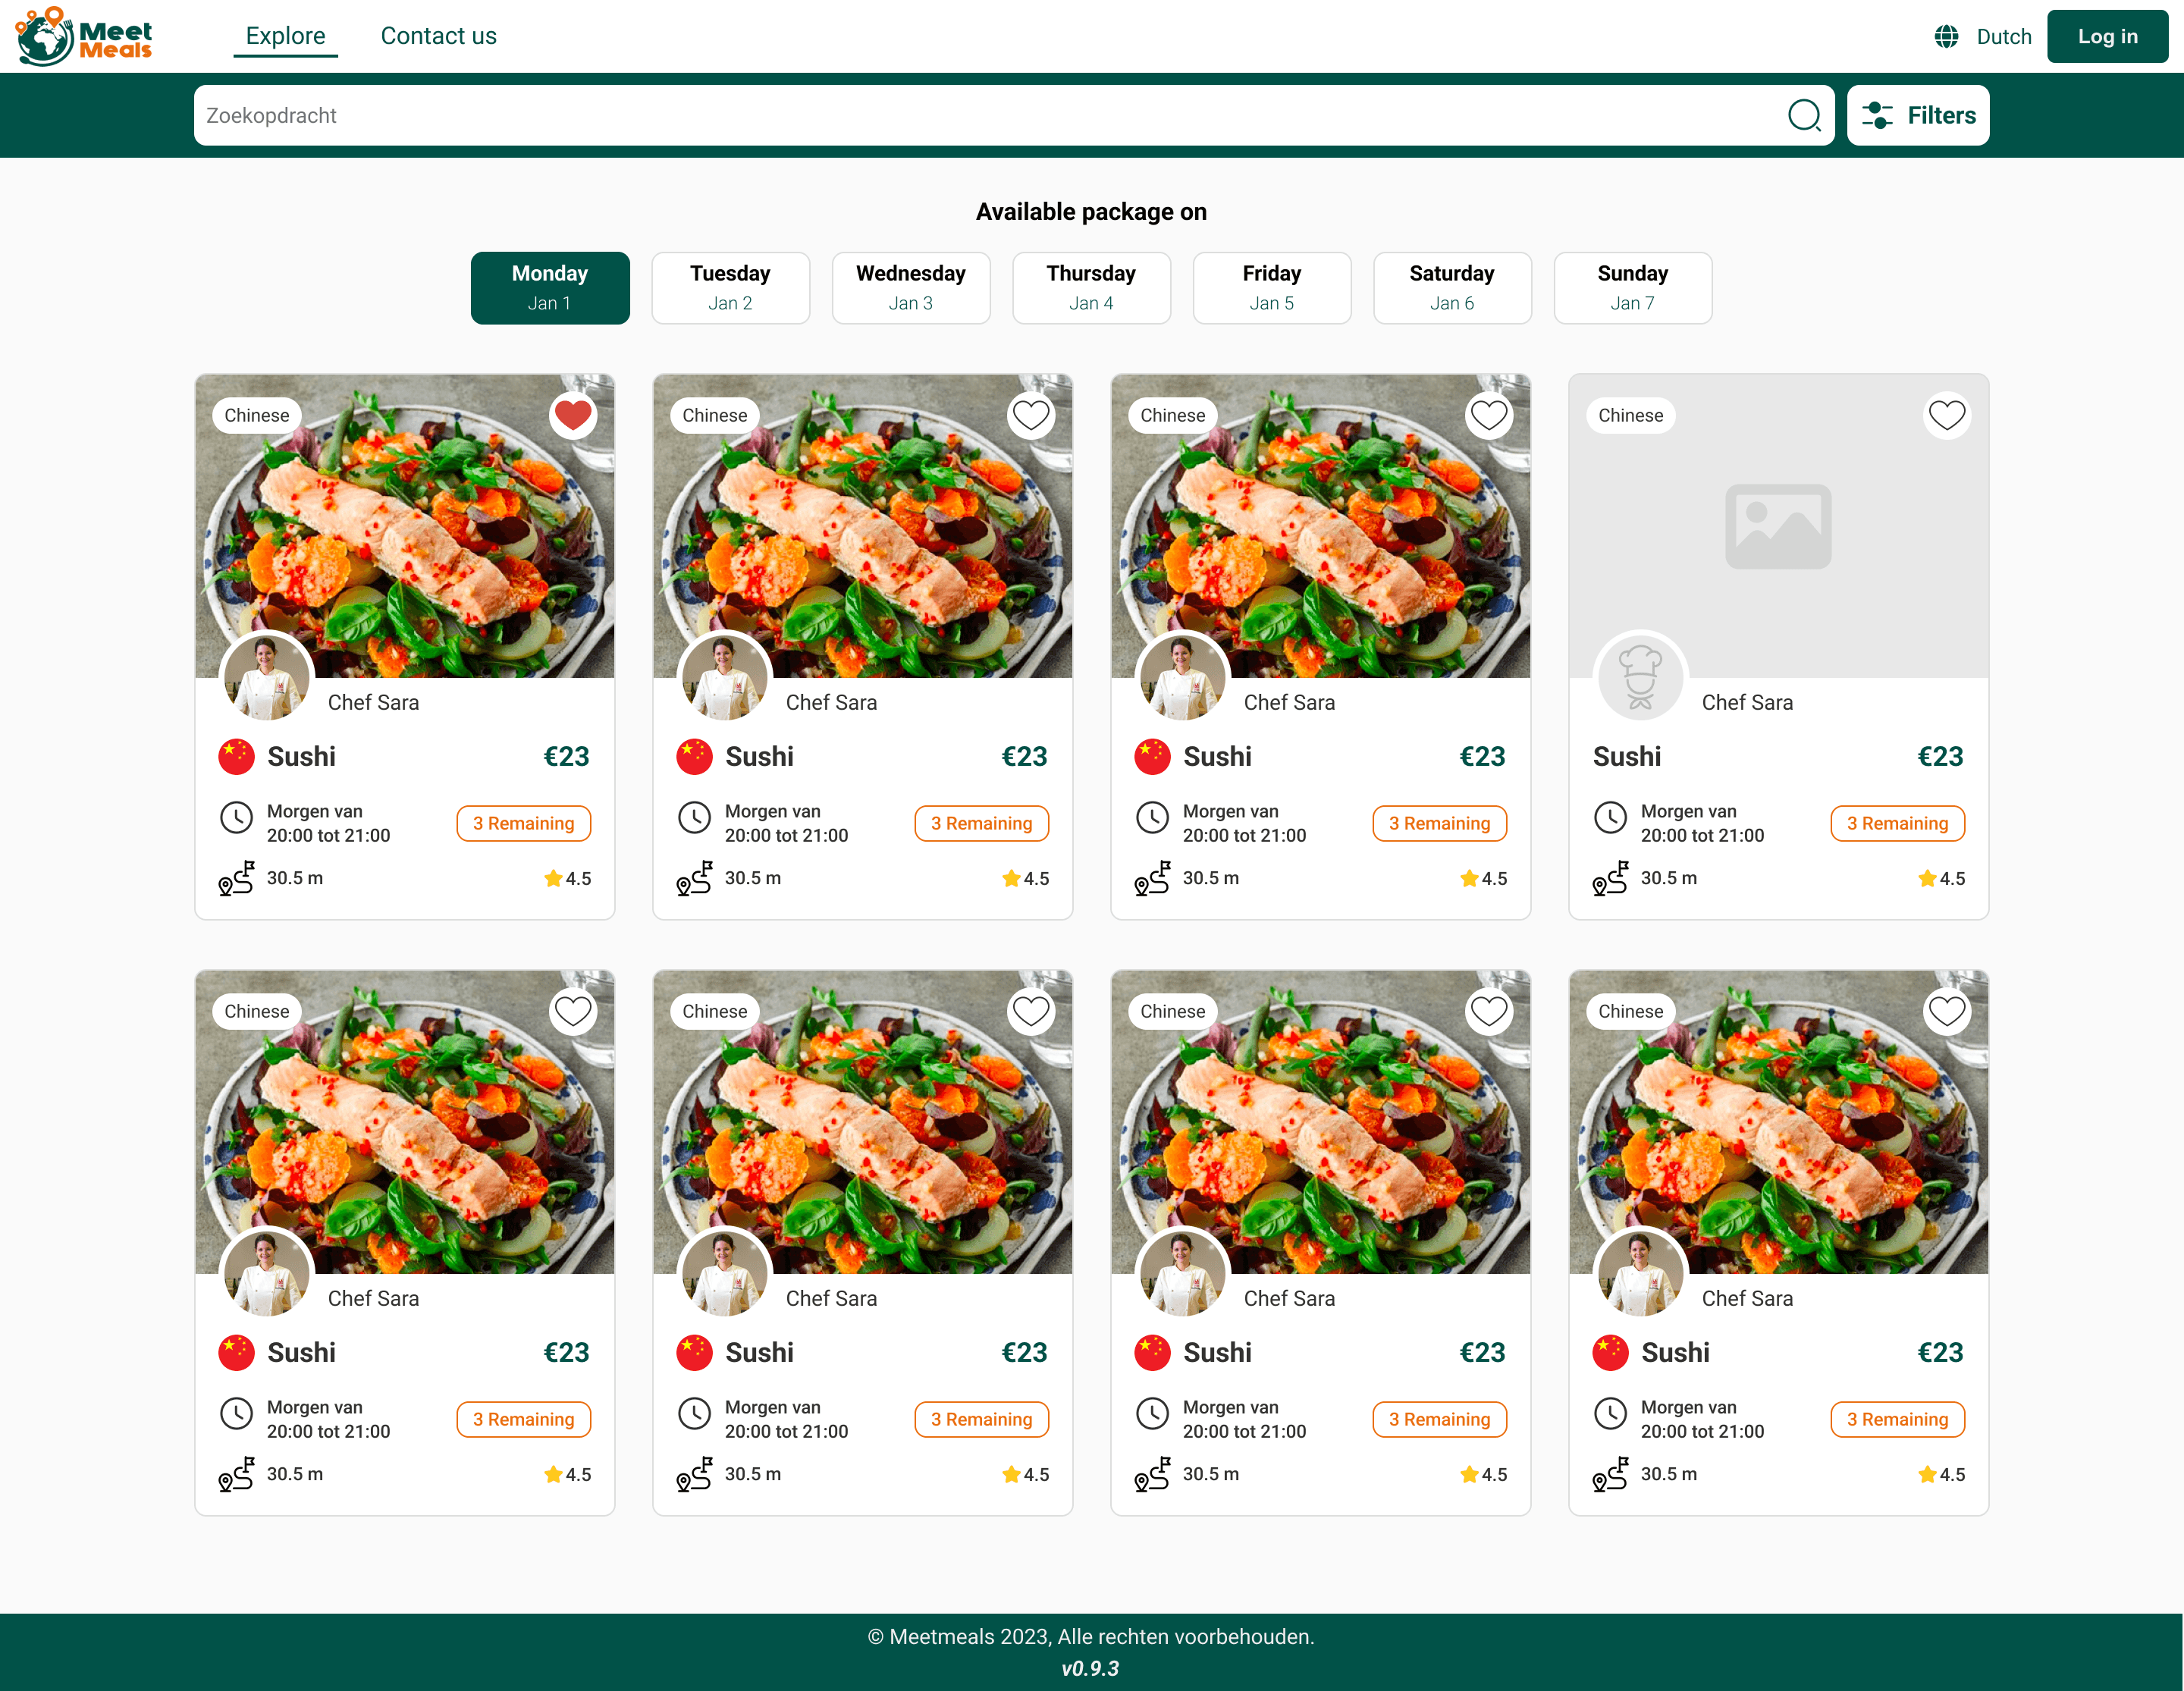Click placeholder chef hat avatar icon

pyautogui.click(x=1640, y=677)
